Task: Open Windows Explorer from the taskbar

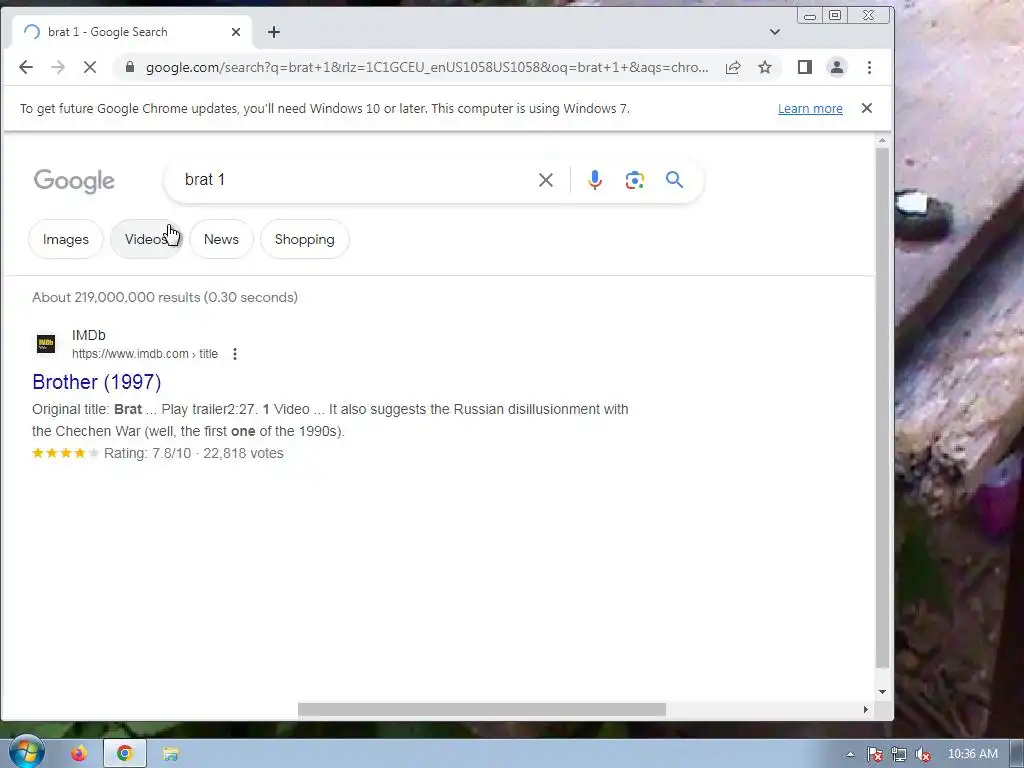Action: pos(170,754)
